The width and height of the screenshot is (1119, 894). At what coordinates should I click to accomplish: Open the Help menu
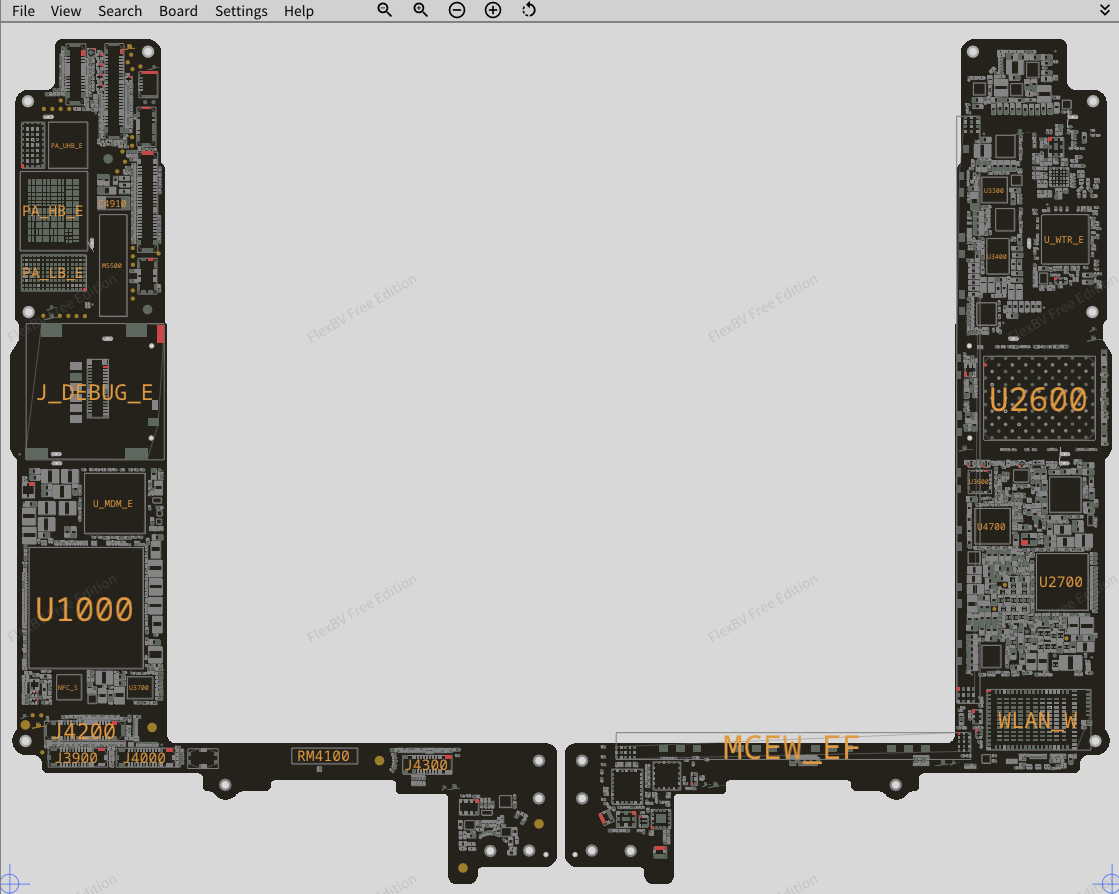pos(299,11)
